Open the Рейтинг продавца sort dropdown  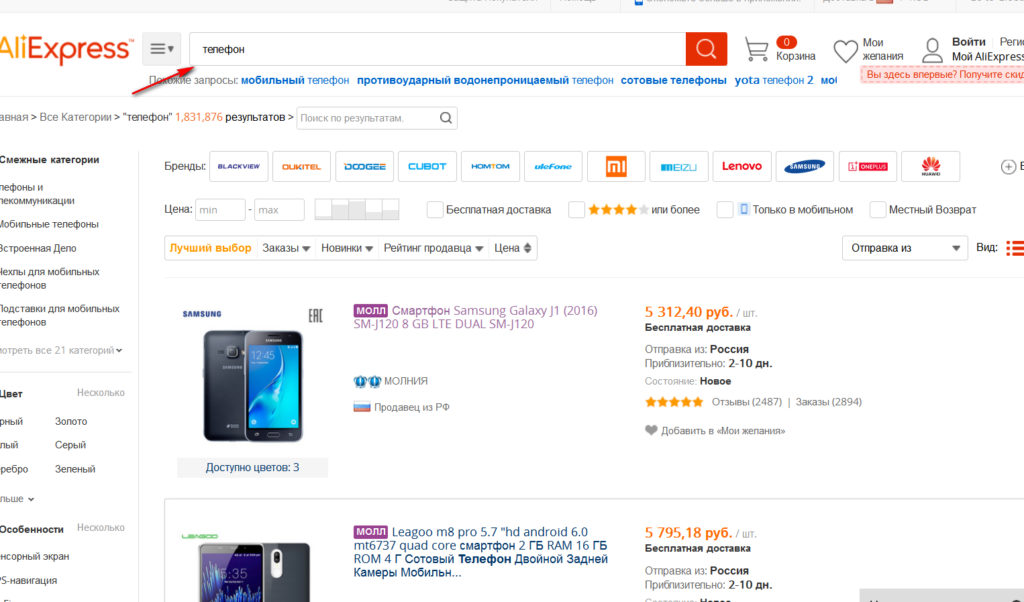(x=434, y=248)
